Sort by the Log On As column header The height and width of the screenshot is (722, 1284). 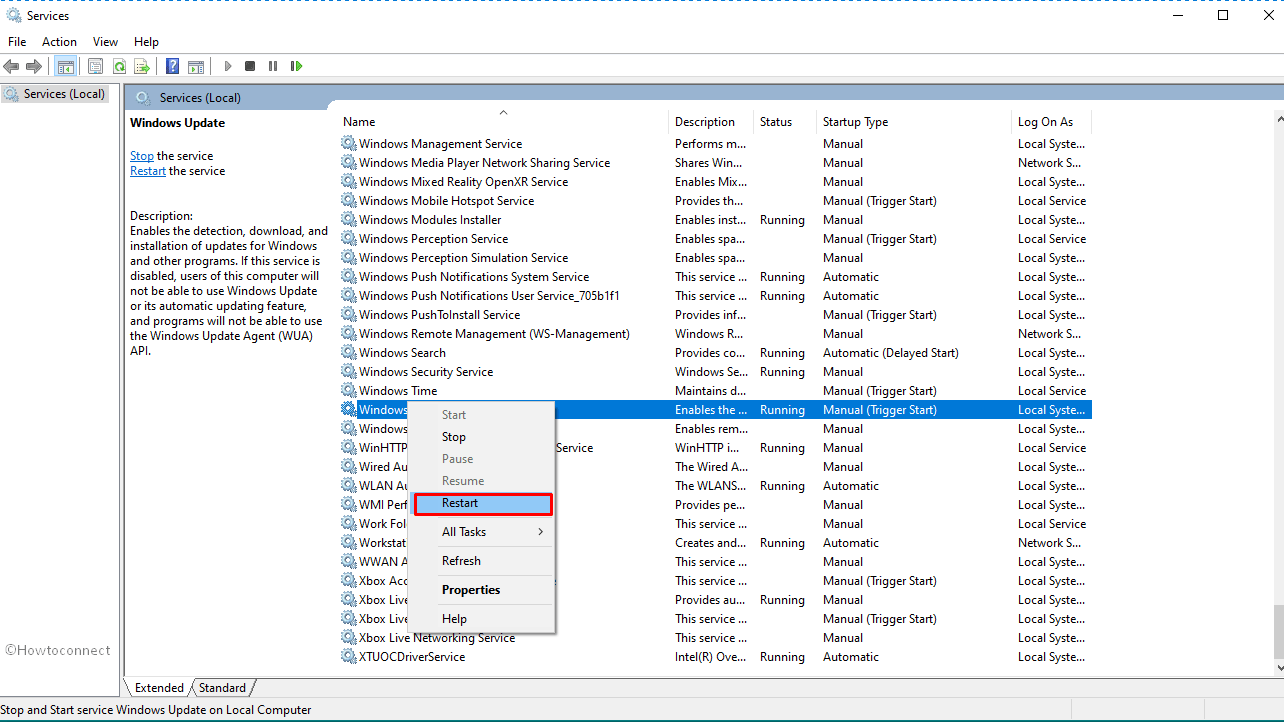(1051, 121)
